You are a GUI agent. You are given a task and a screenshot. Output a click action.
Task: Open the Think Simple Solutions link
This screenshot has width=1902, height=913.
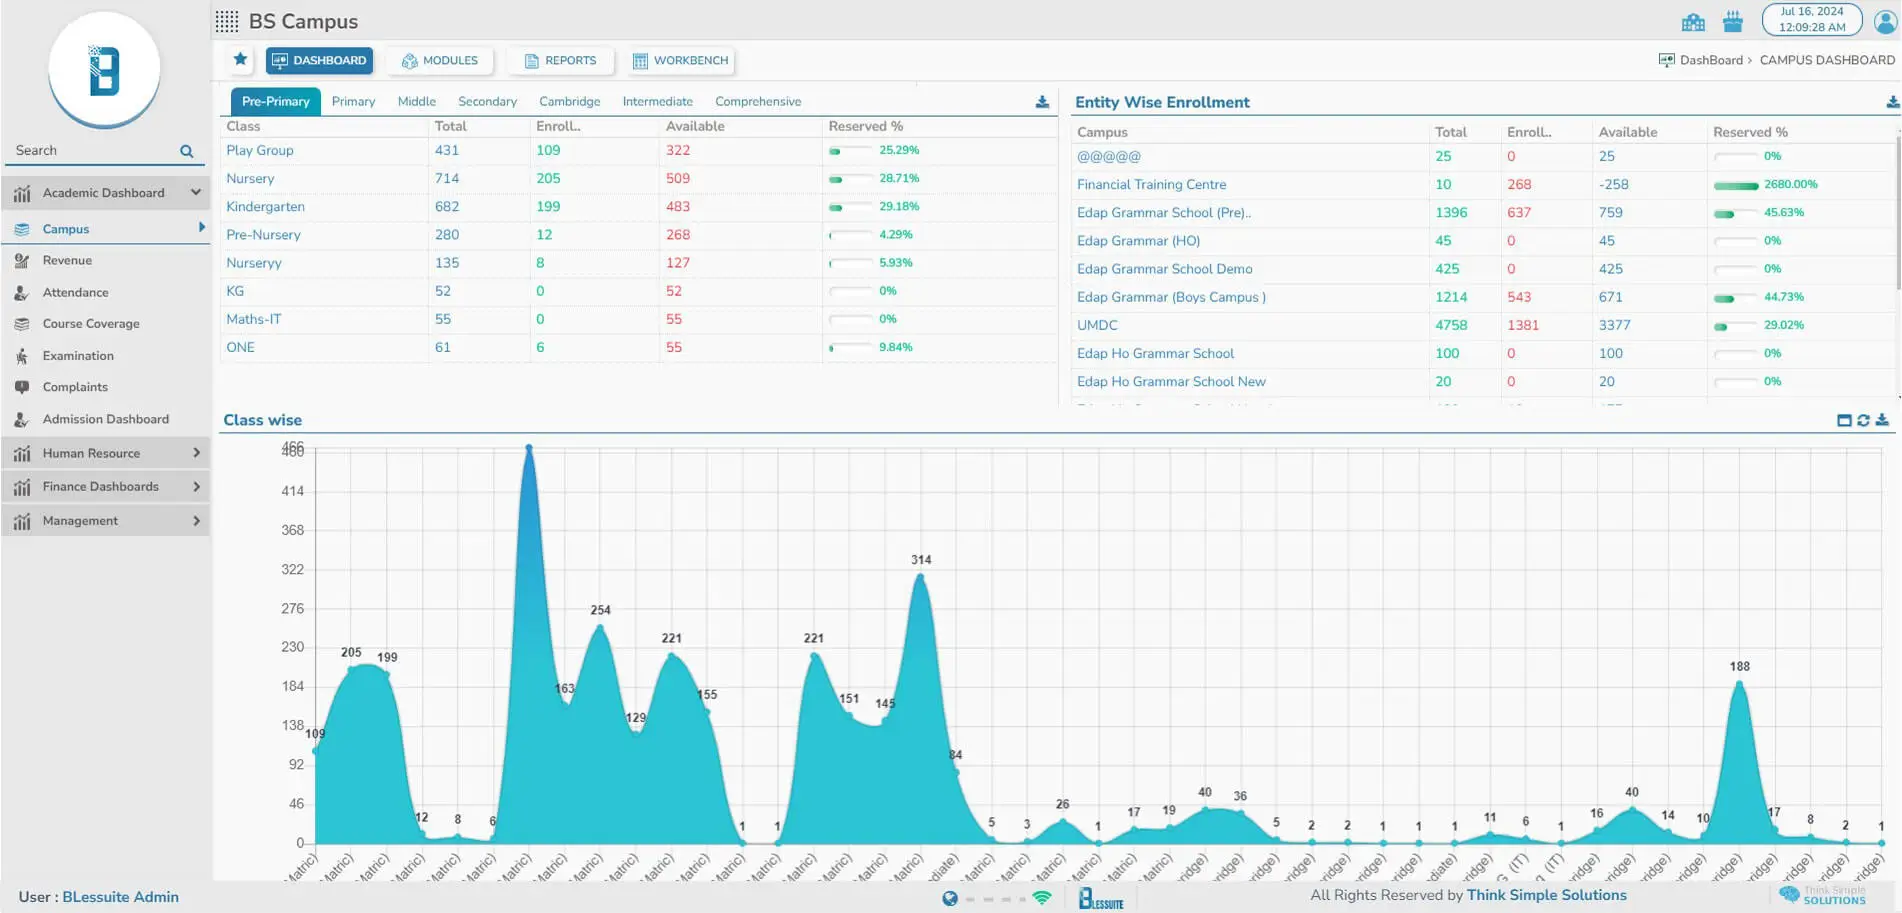pyautogui.click(x=1546, y=895)
